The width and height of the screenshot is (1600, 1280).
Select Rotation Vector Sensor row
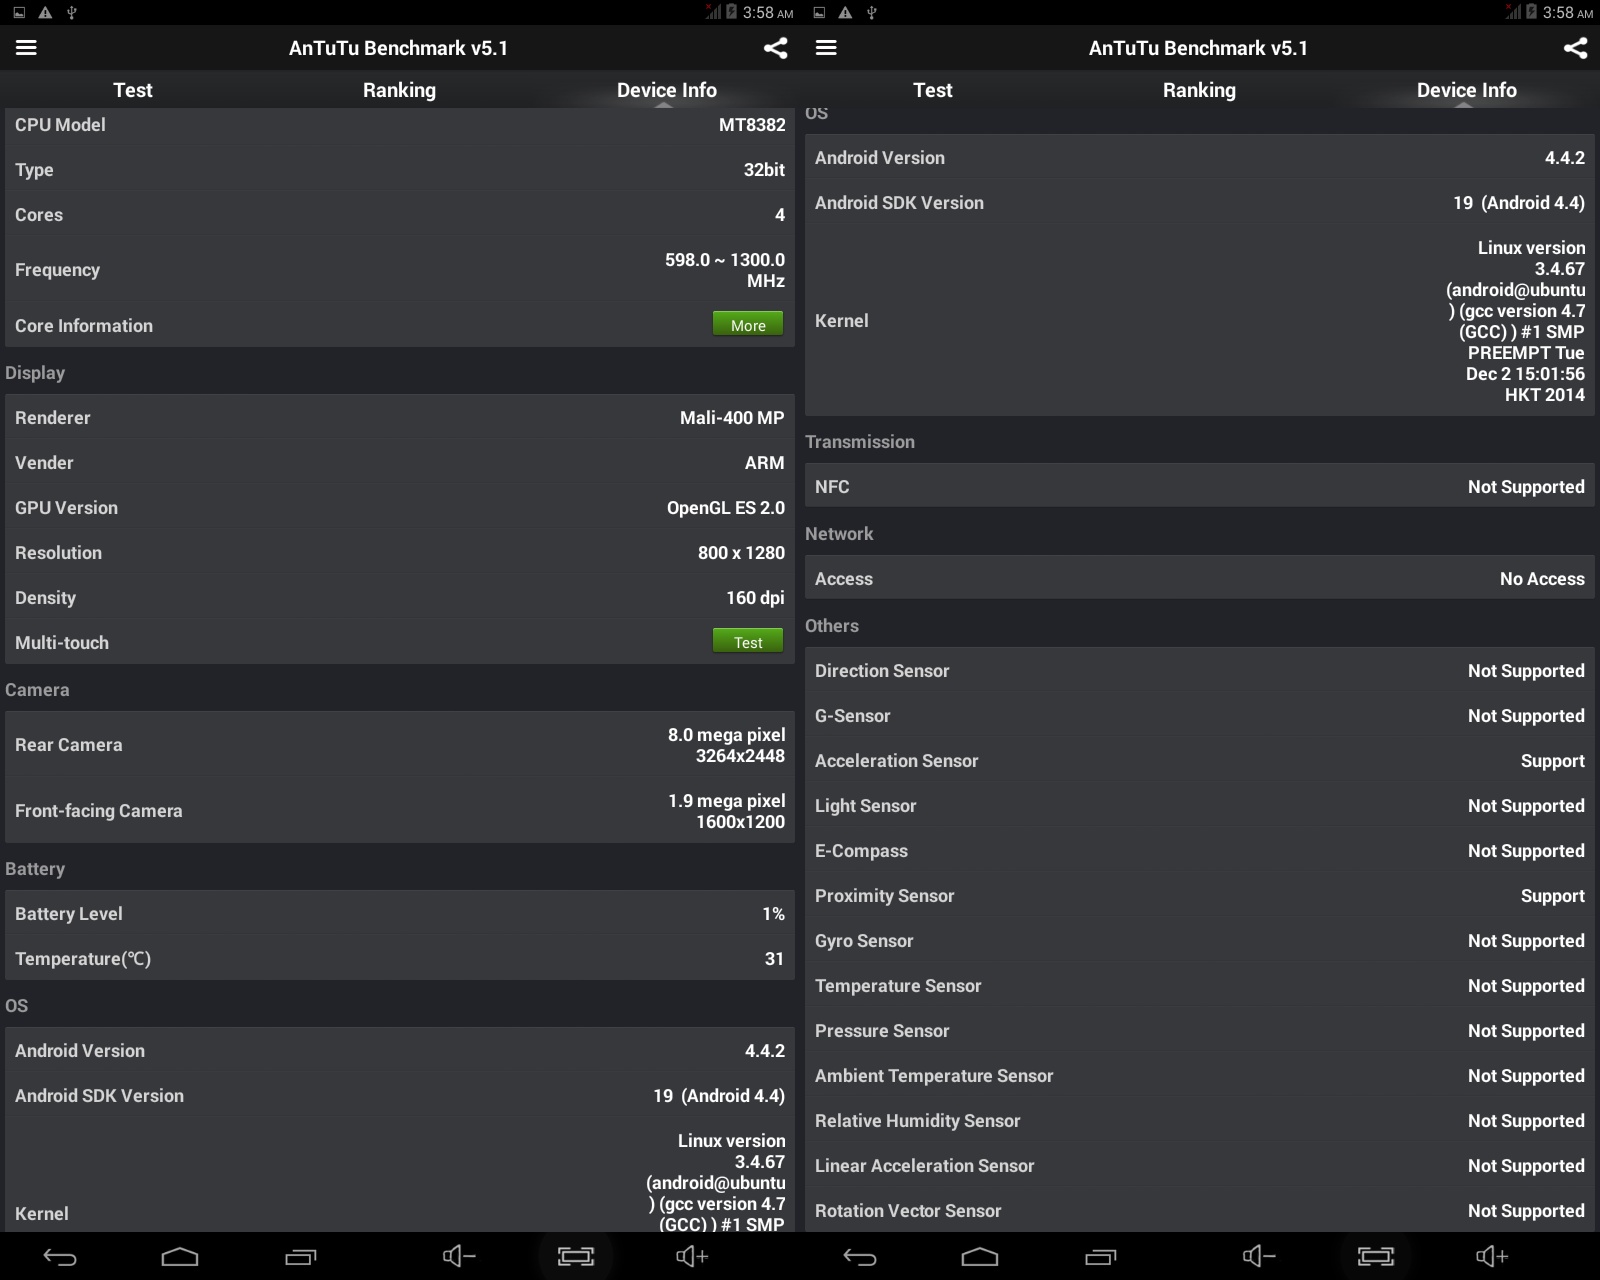[1200, 1211]
